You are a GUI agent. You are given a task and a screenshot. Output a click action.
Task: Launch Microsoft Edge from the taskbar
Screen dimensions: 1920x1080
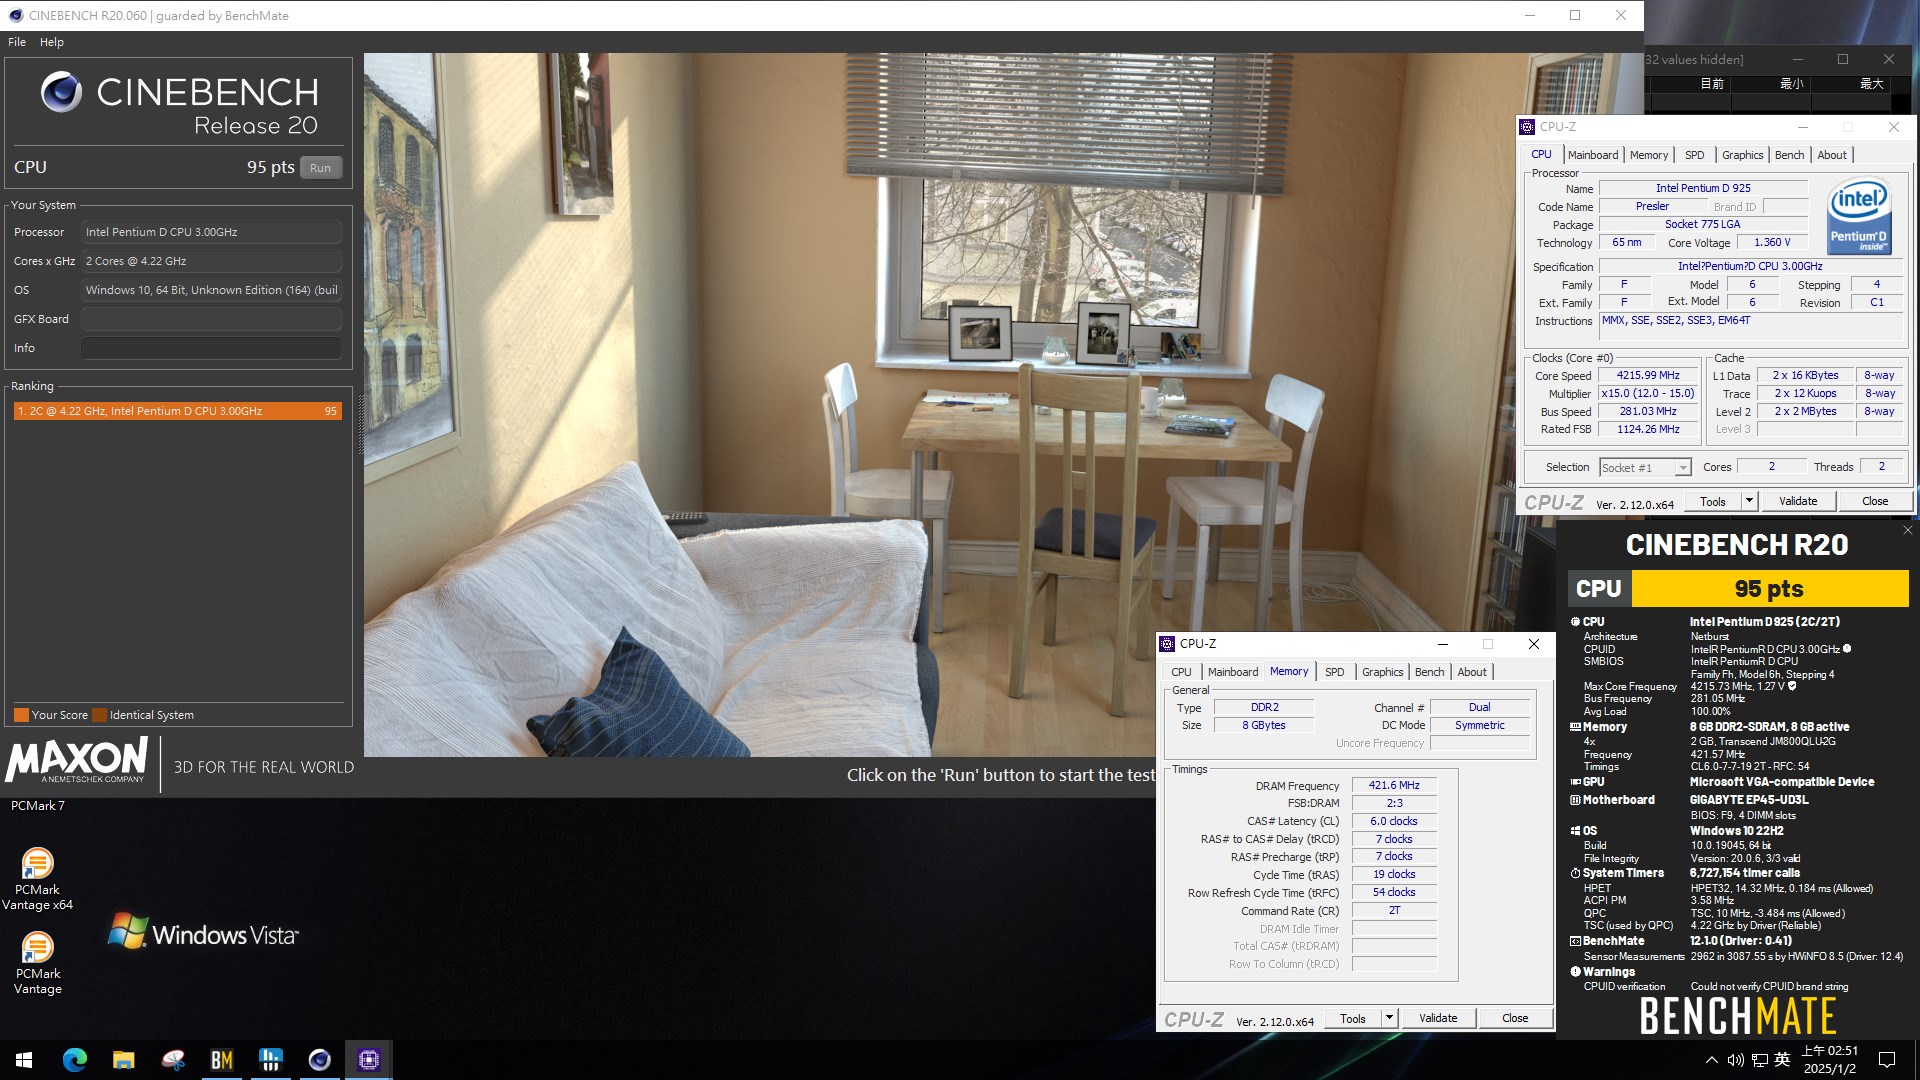coord(74,1060)
